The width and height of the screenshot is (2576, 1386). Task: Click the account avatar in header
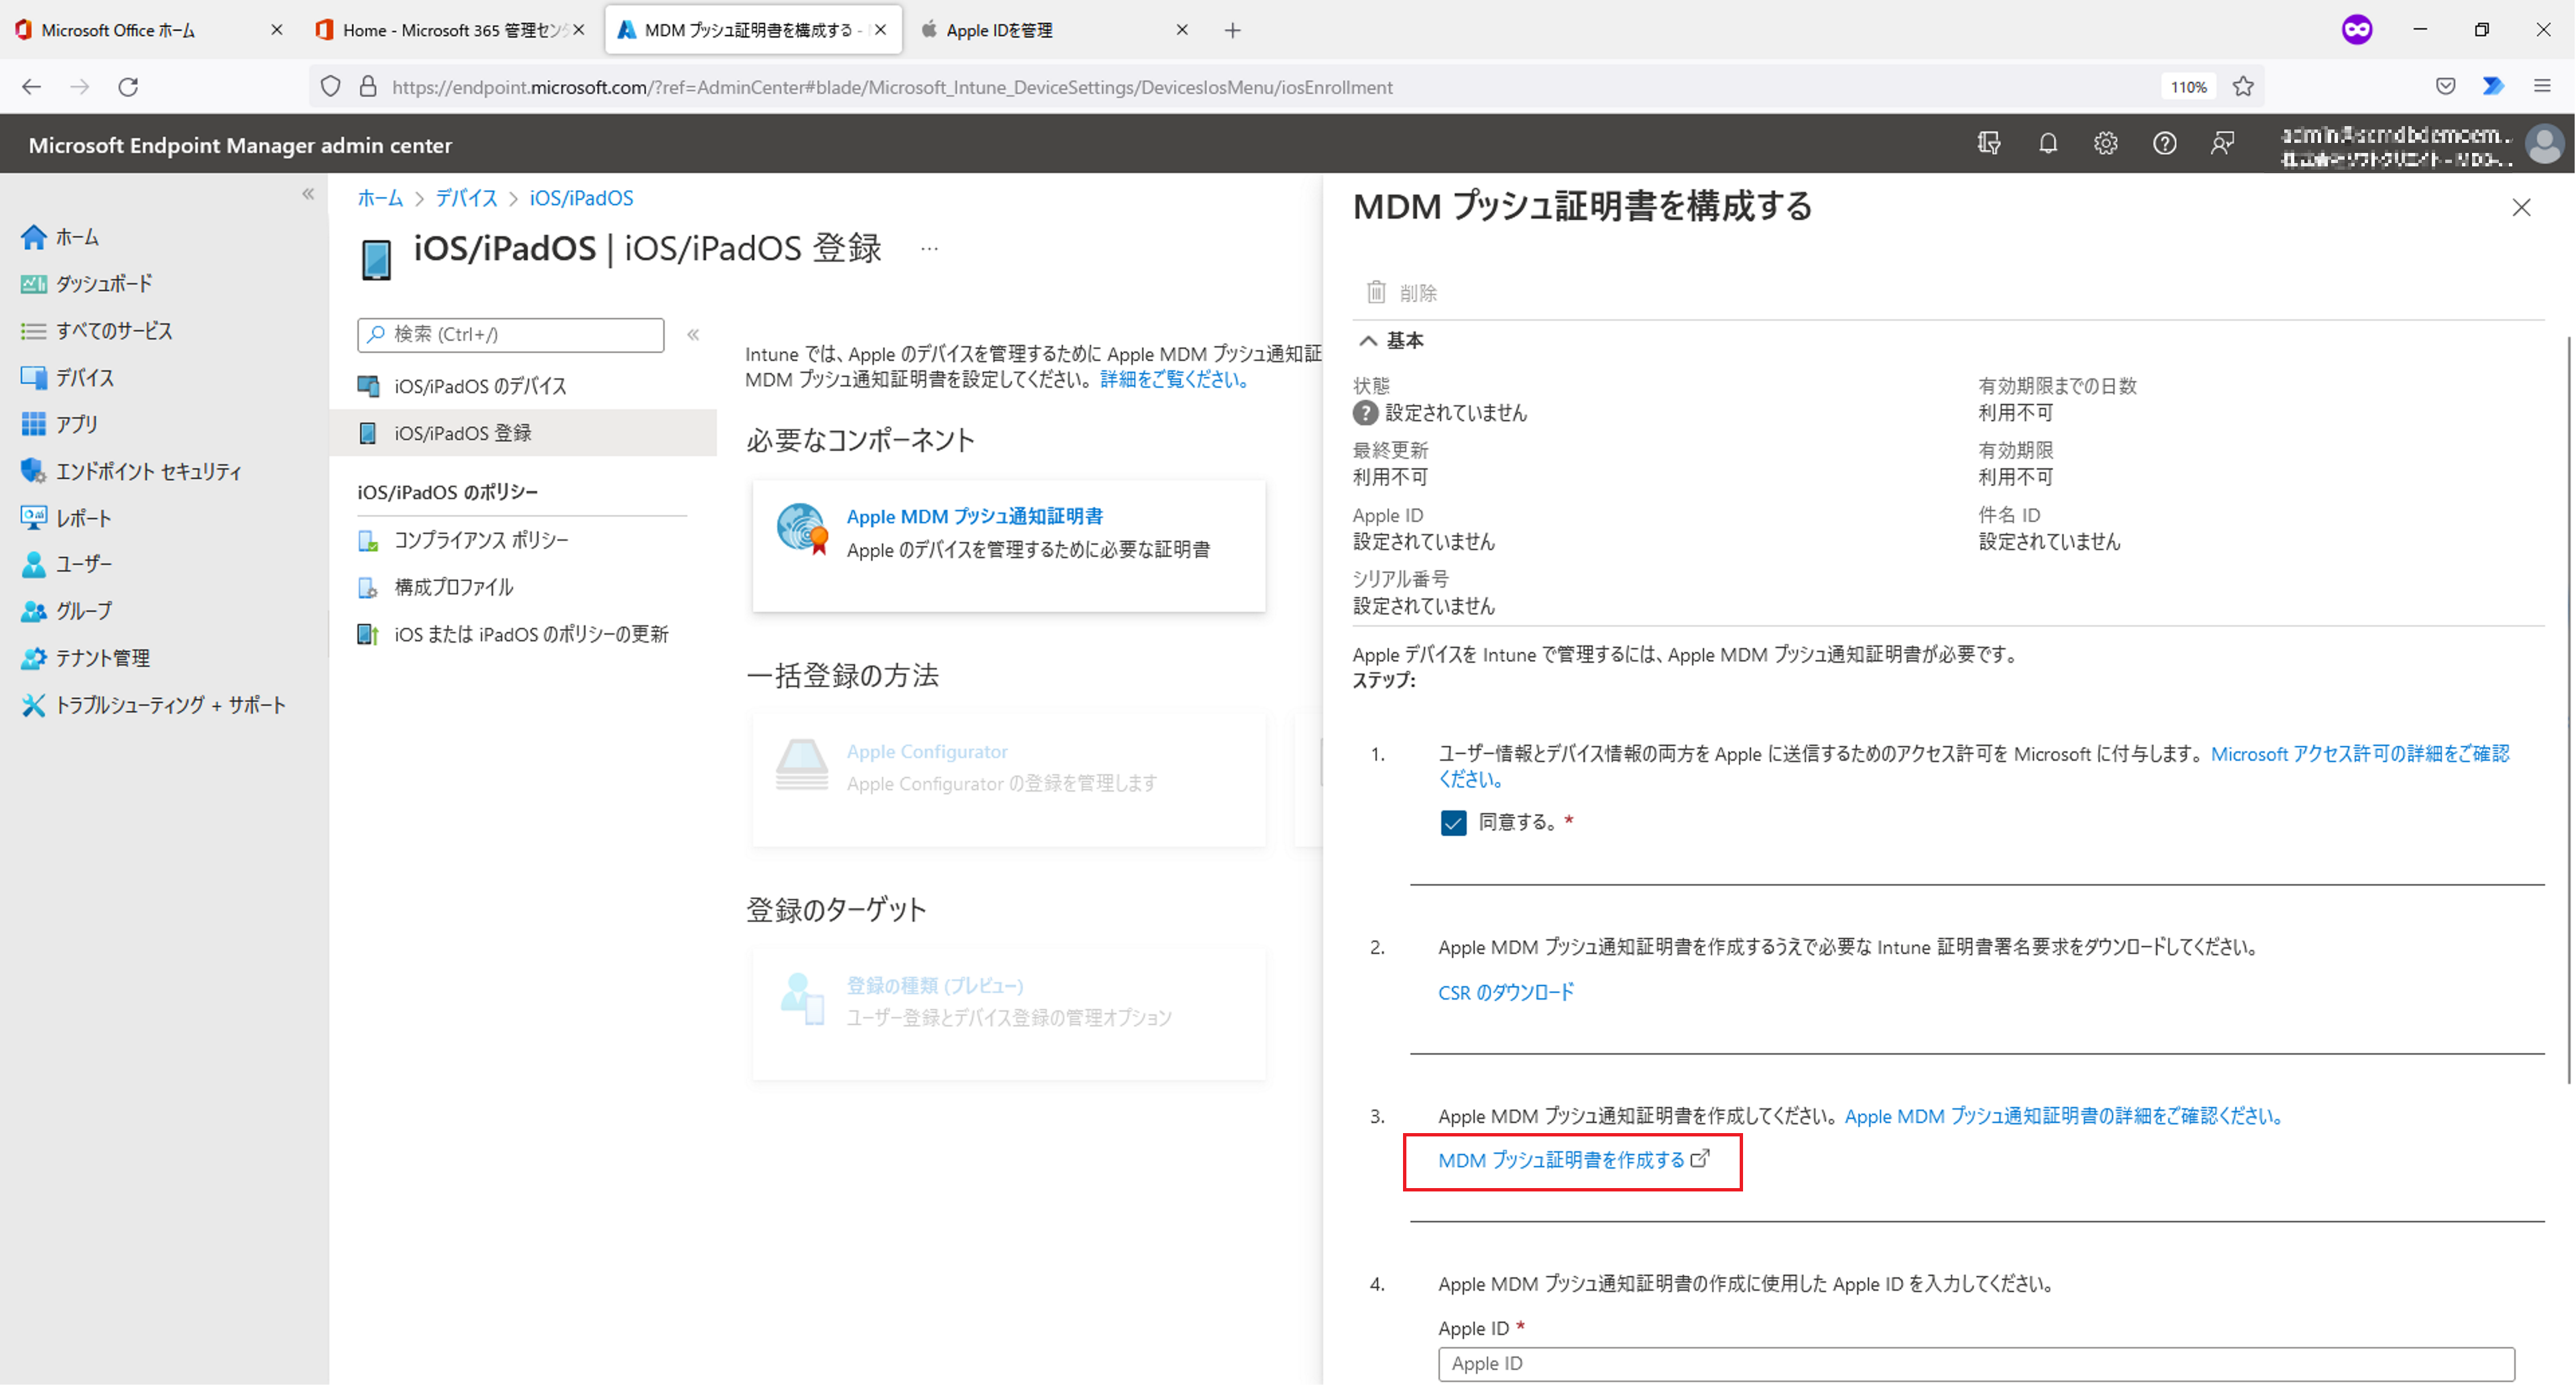(2544, 144)
